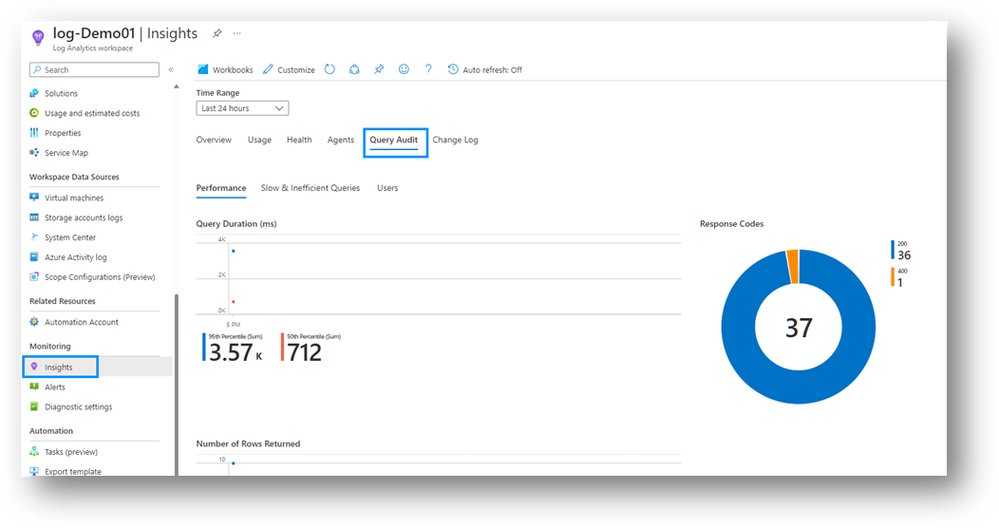Switch to the Overview tab
The image size is (999, 528).
pos(213,139)
